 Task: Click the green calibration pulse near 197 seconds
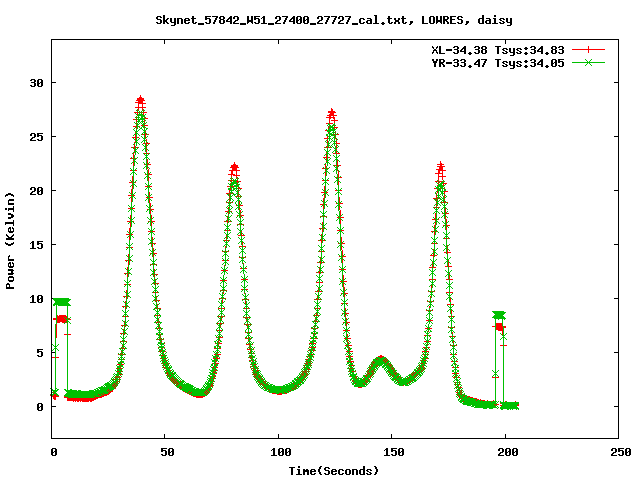(499, 315)
